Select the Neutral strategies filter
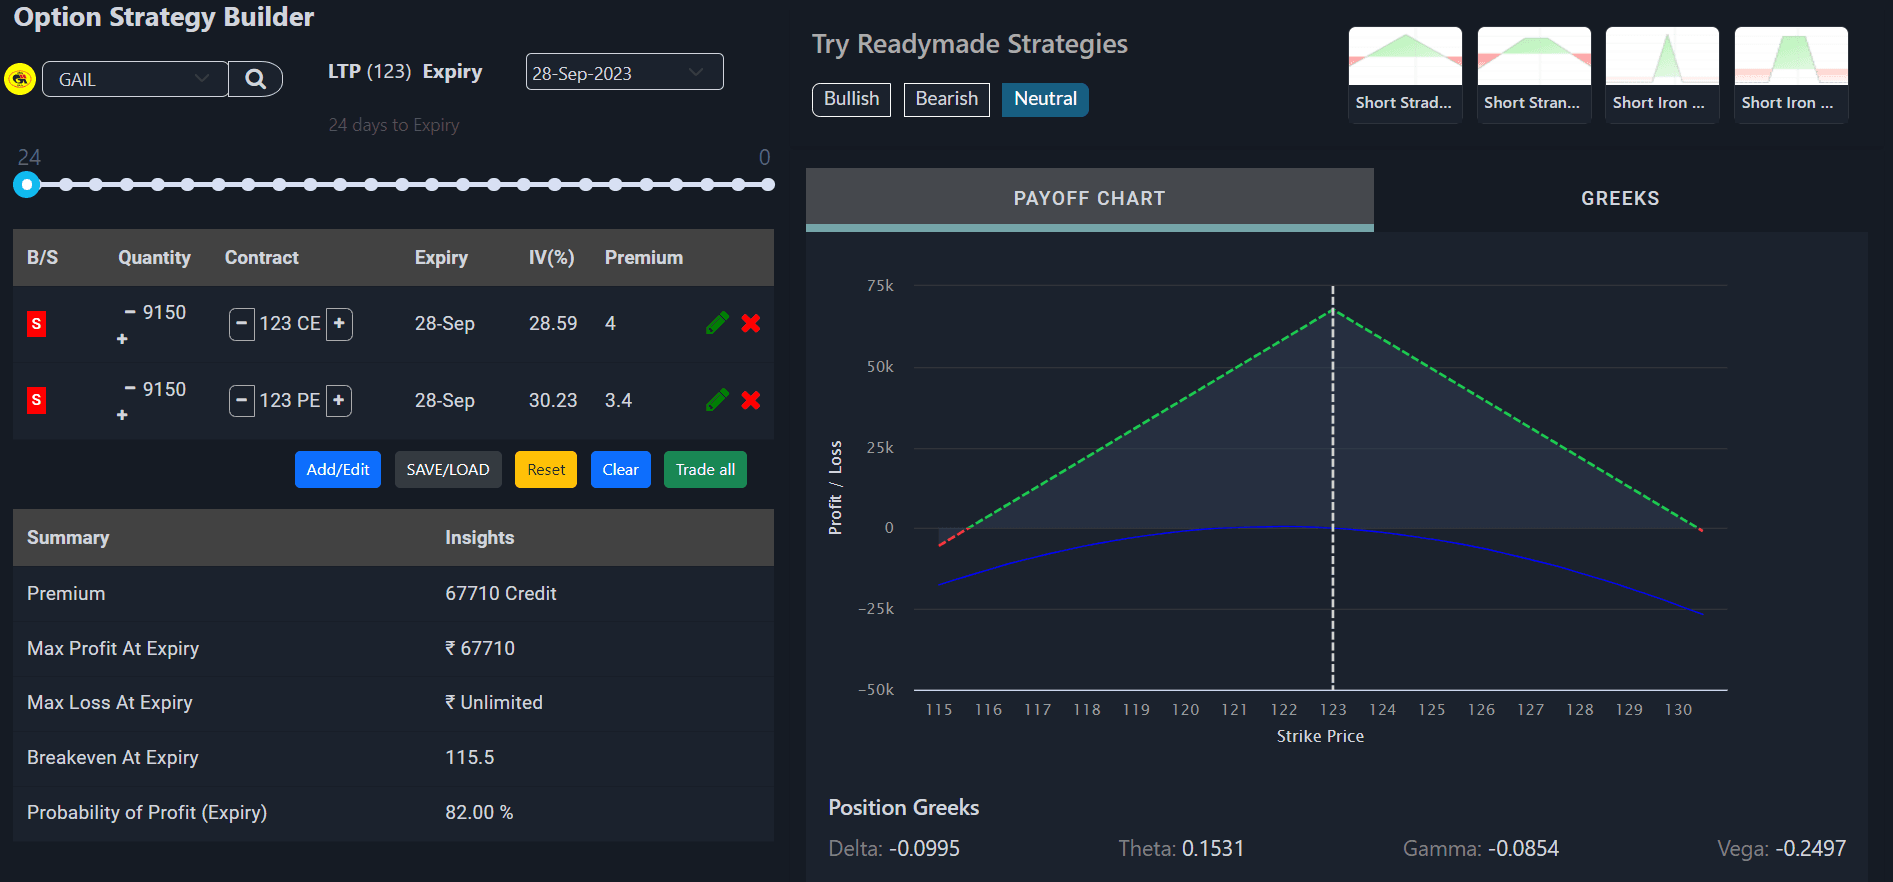 click(x=1045, y=99)
